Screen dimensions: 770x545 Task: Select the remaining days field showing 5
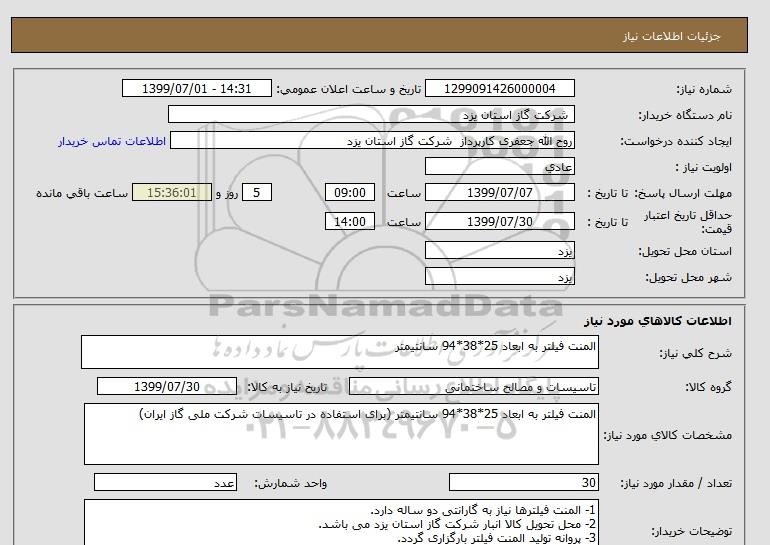(x=257, y=192)
